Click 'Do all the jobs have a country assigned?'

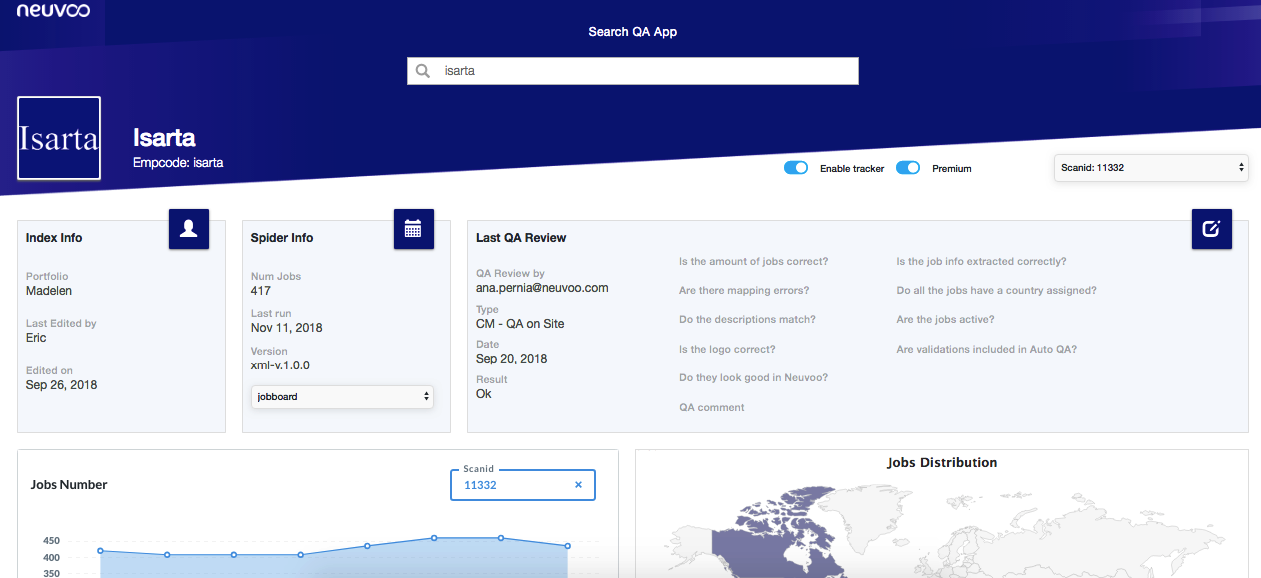tap(996, 291)
